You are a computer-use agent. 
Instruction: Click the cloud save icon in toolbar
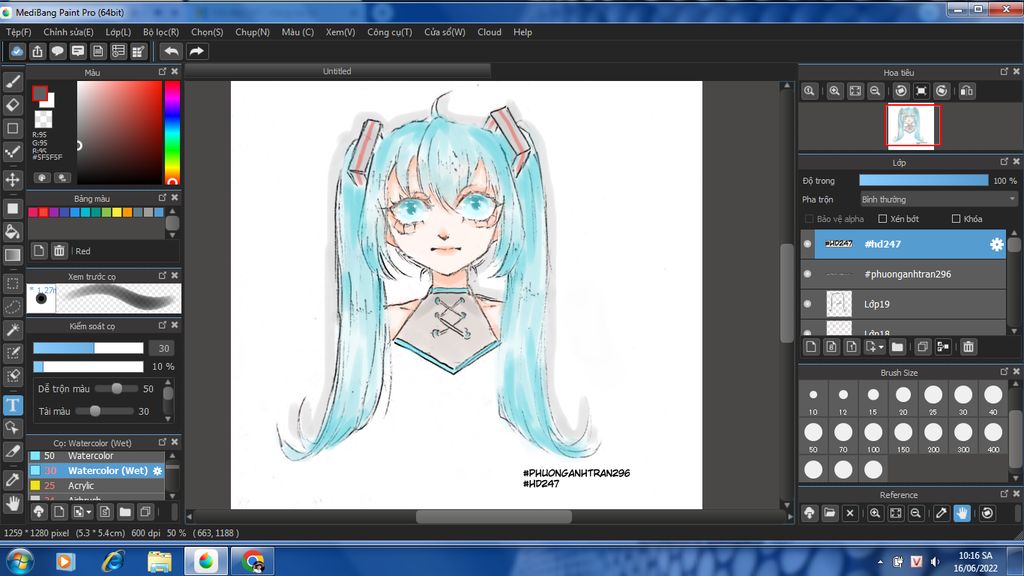(17, 51)
